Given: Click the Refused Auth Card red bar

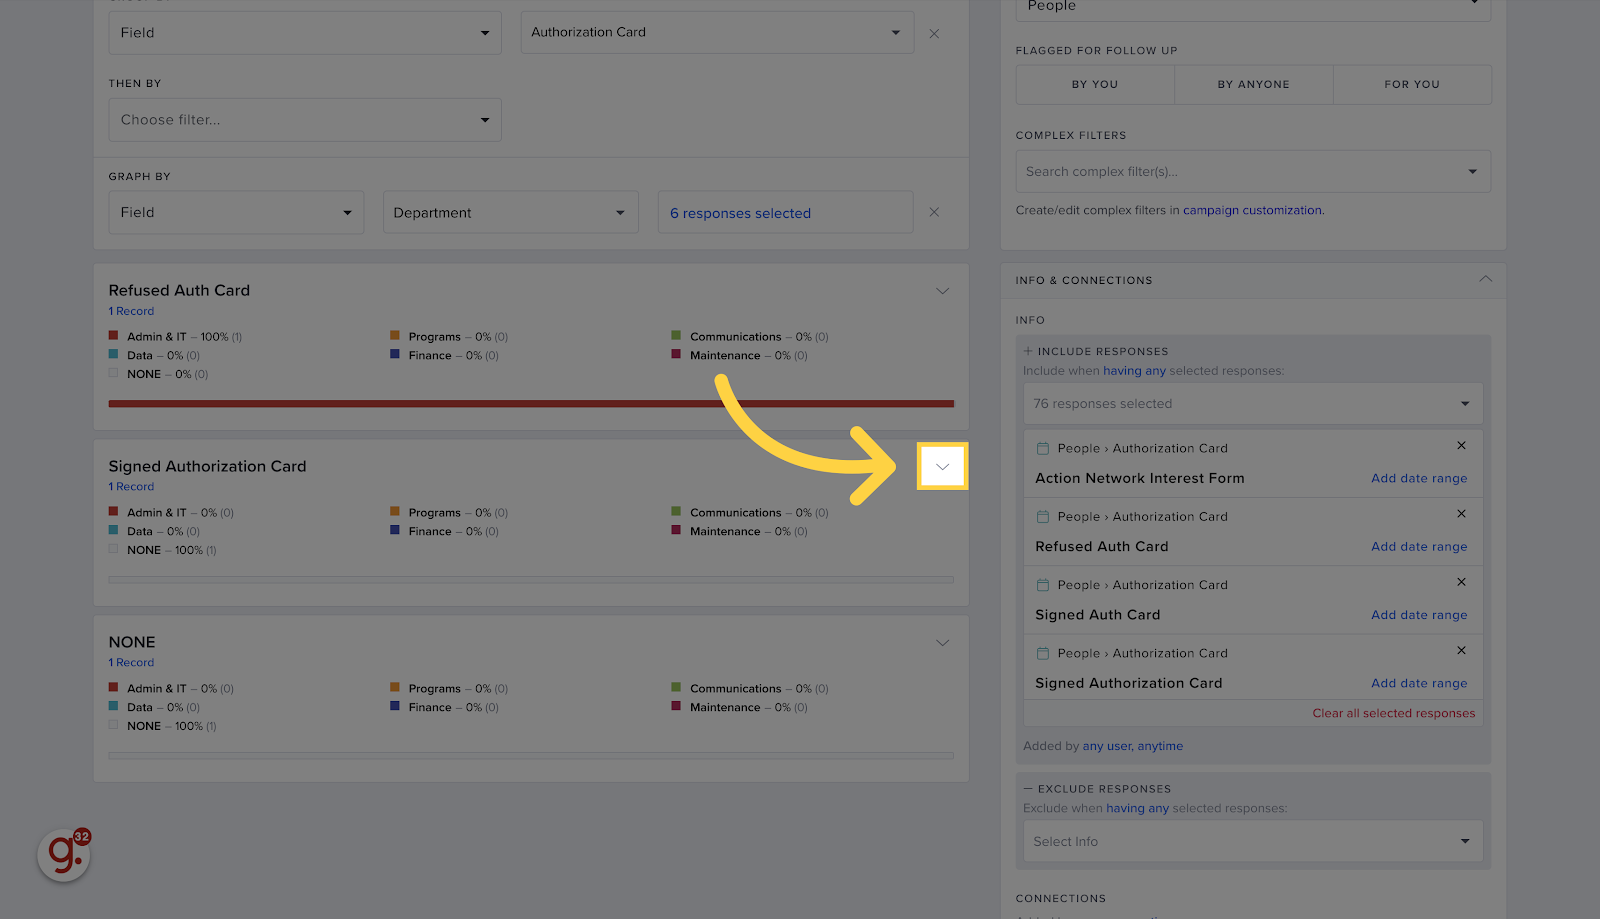Looking at the screenshot, I should [531, 404].
